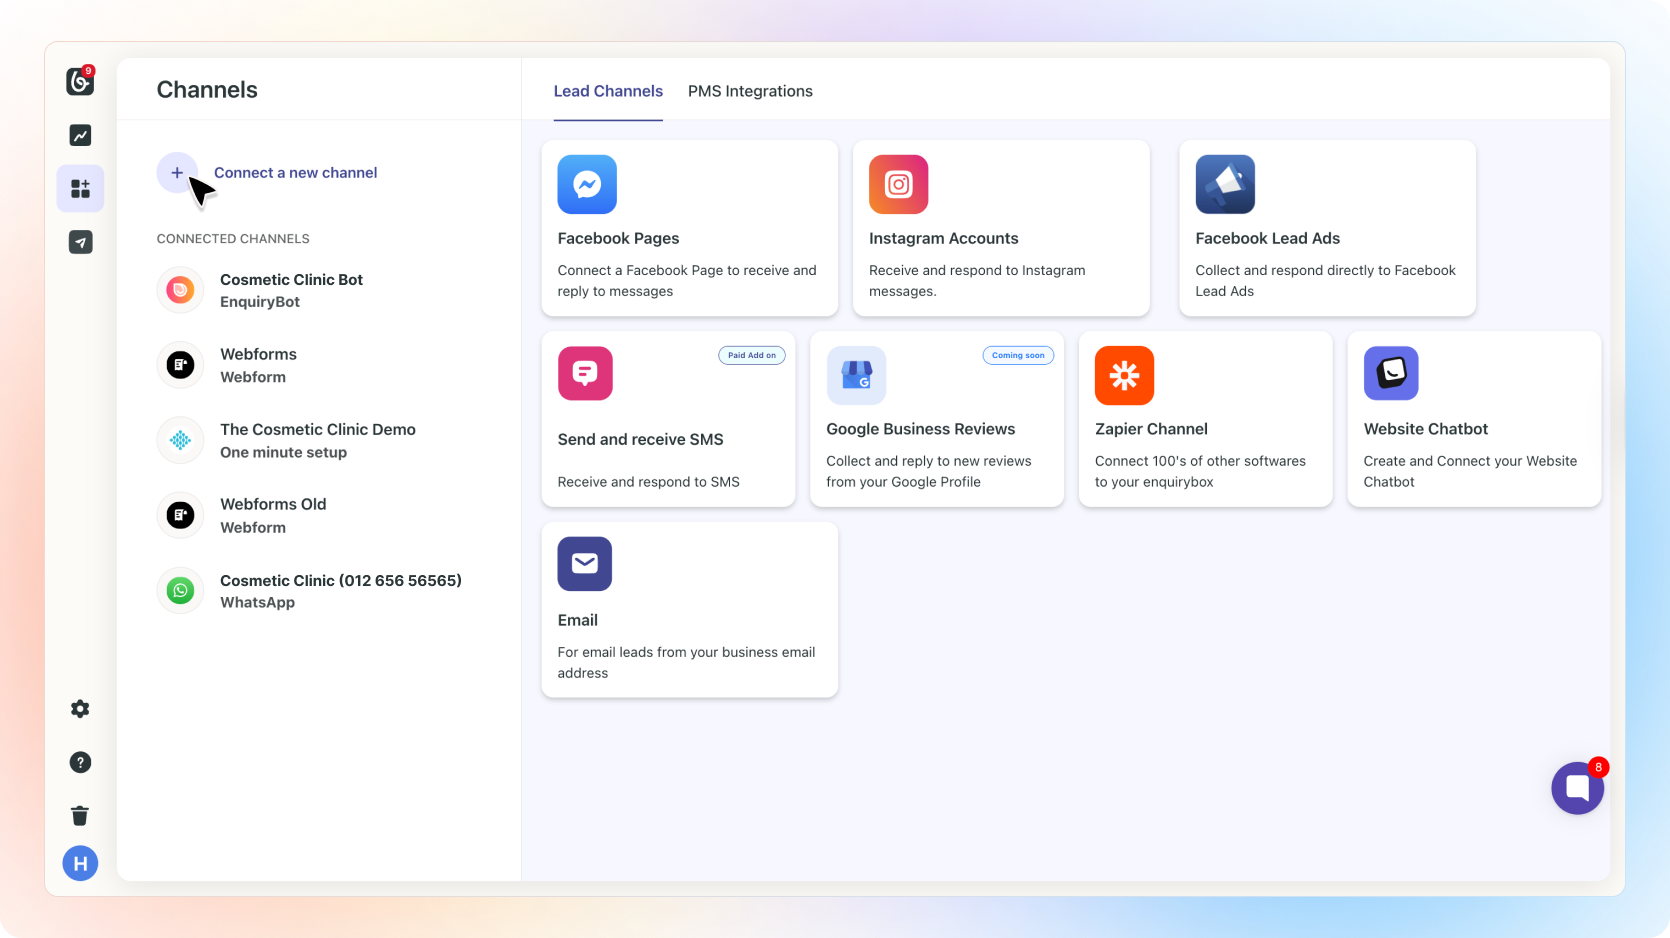Click the Paid Add on badge

tap(752, 355)
